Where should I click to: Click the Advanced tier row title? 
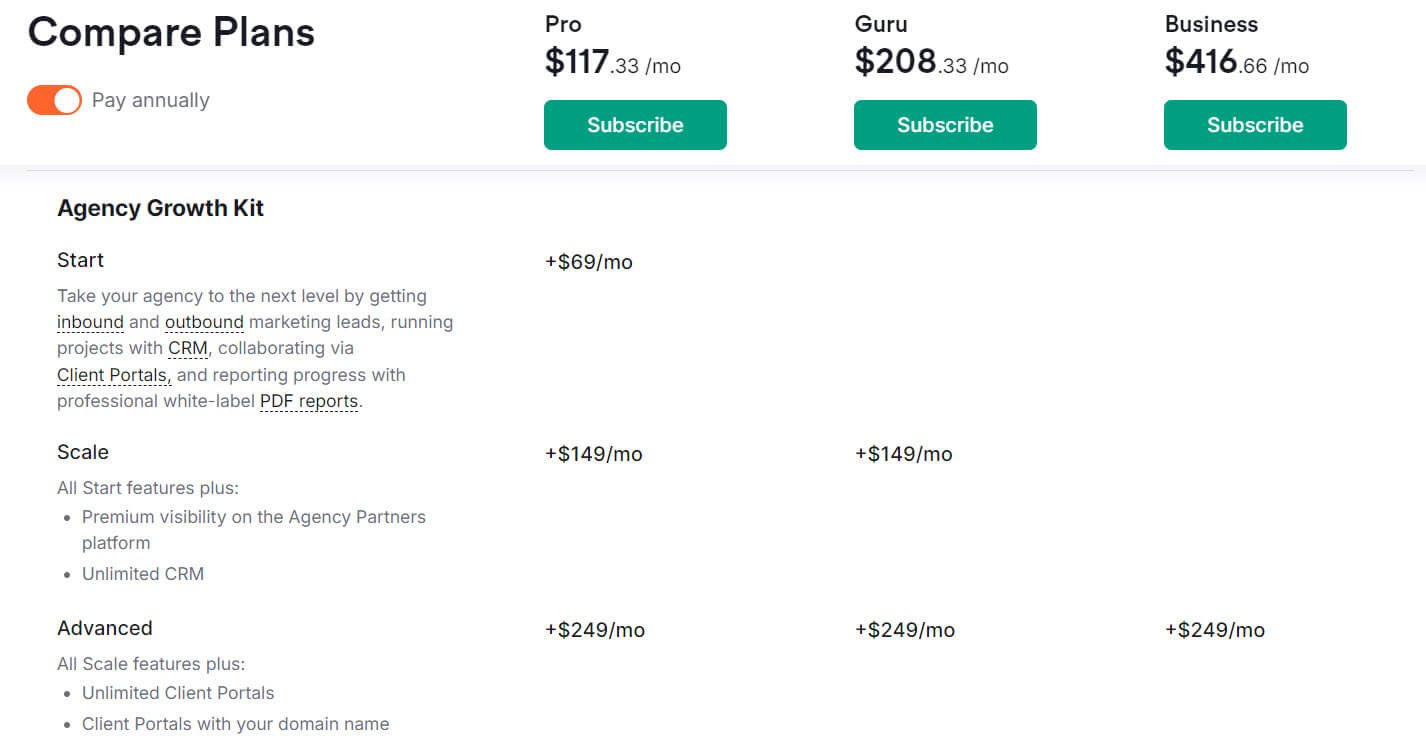coord(105,628)
